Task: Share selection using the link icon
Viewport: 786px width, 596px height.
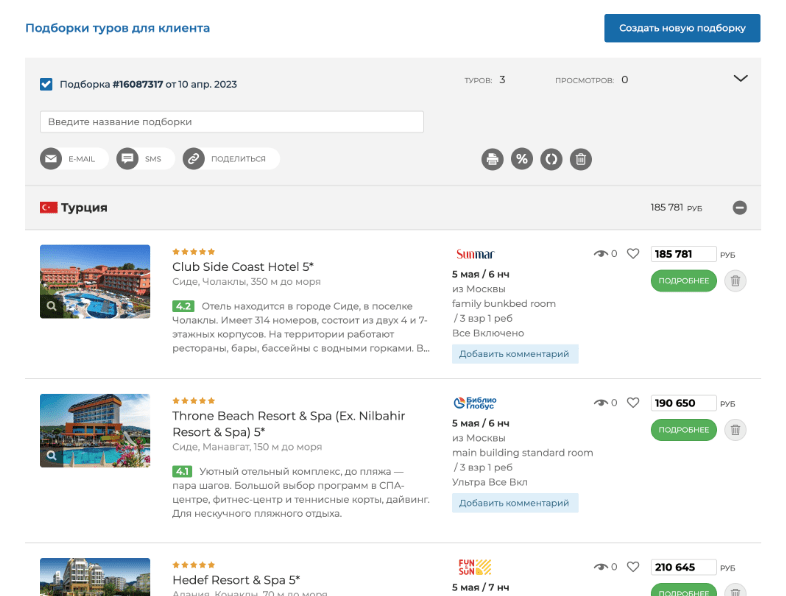Action: [193, 159]
